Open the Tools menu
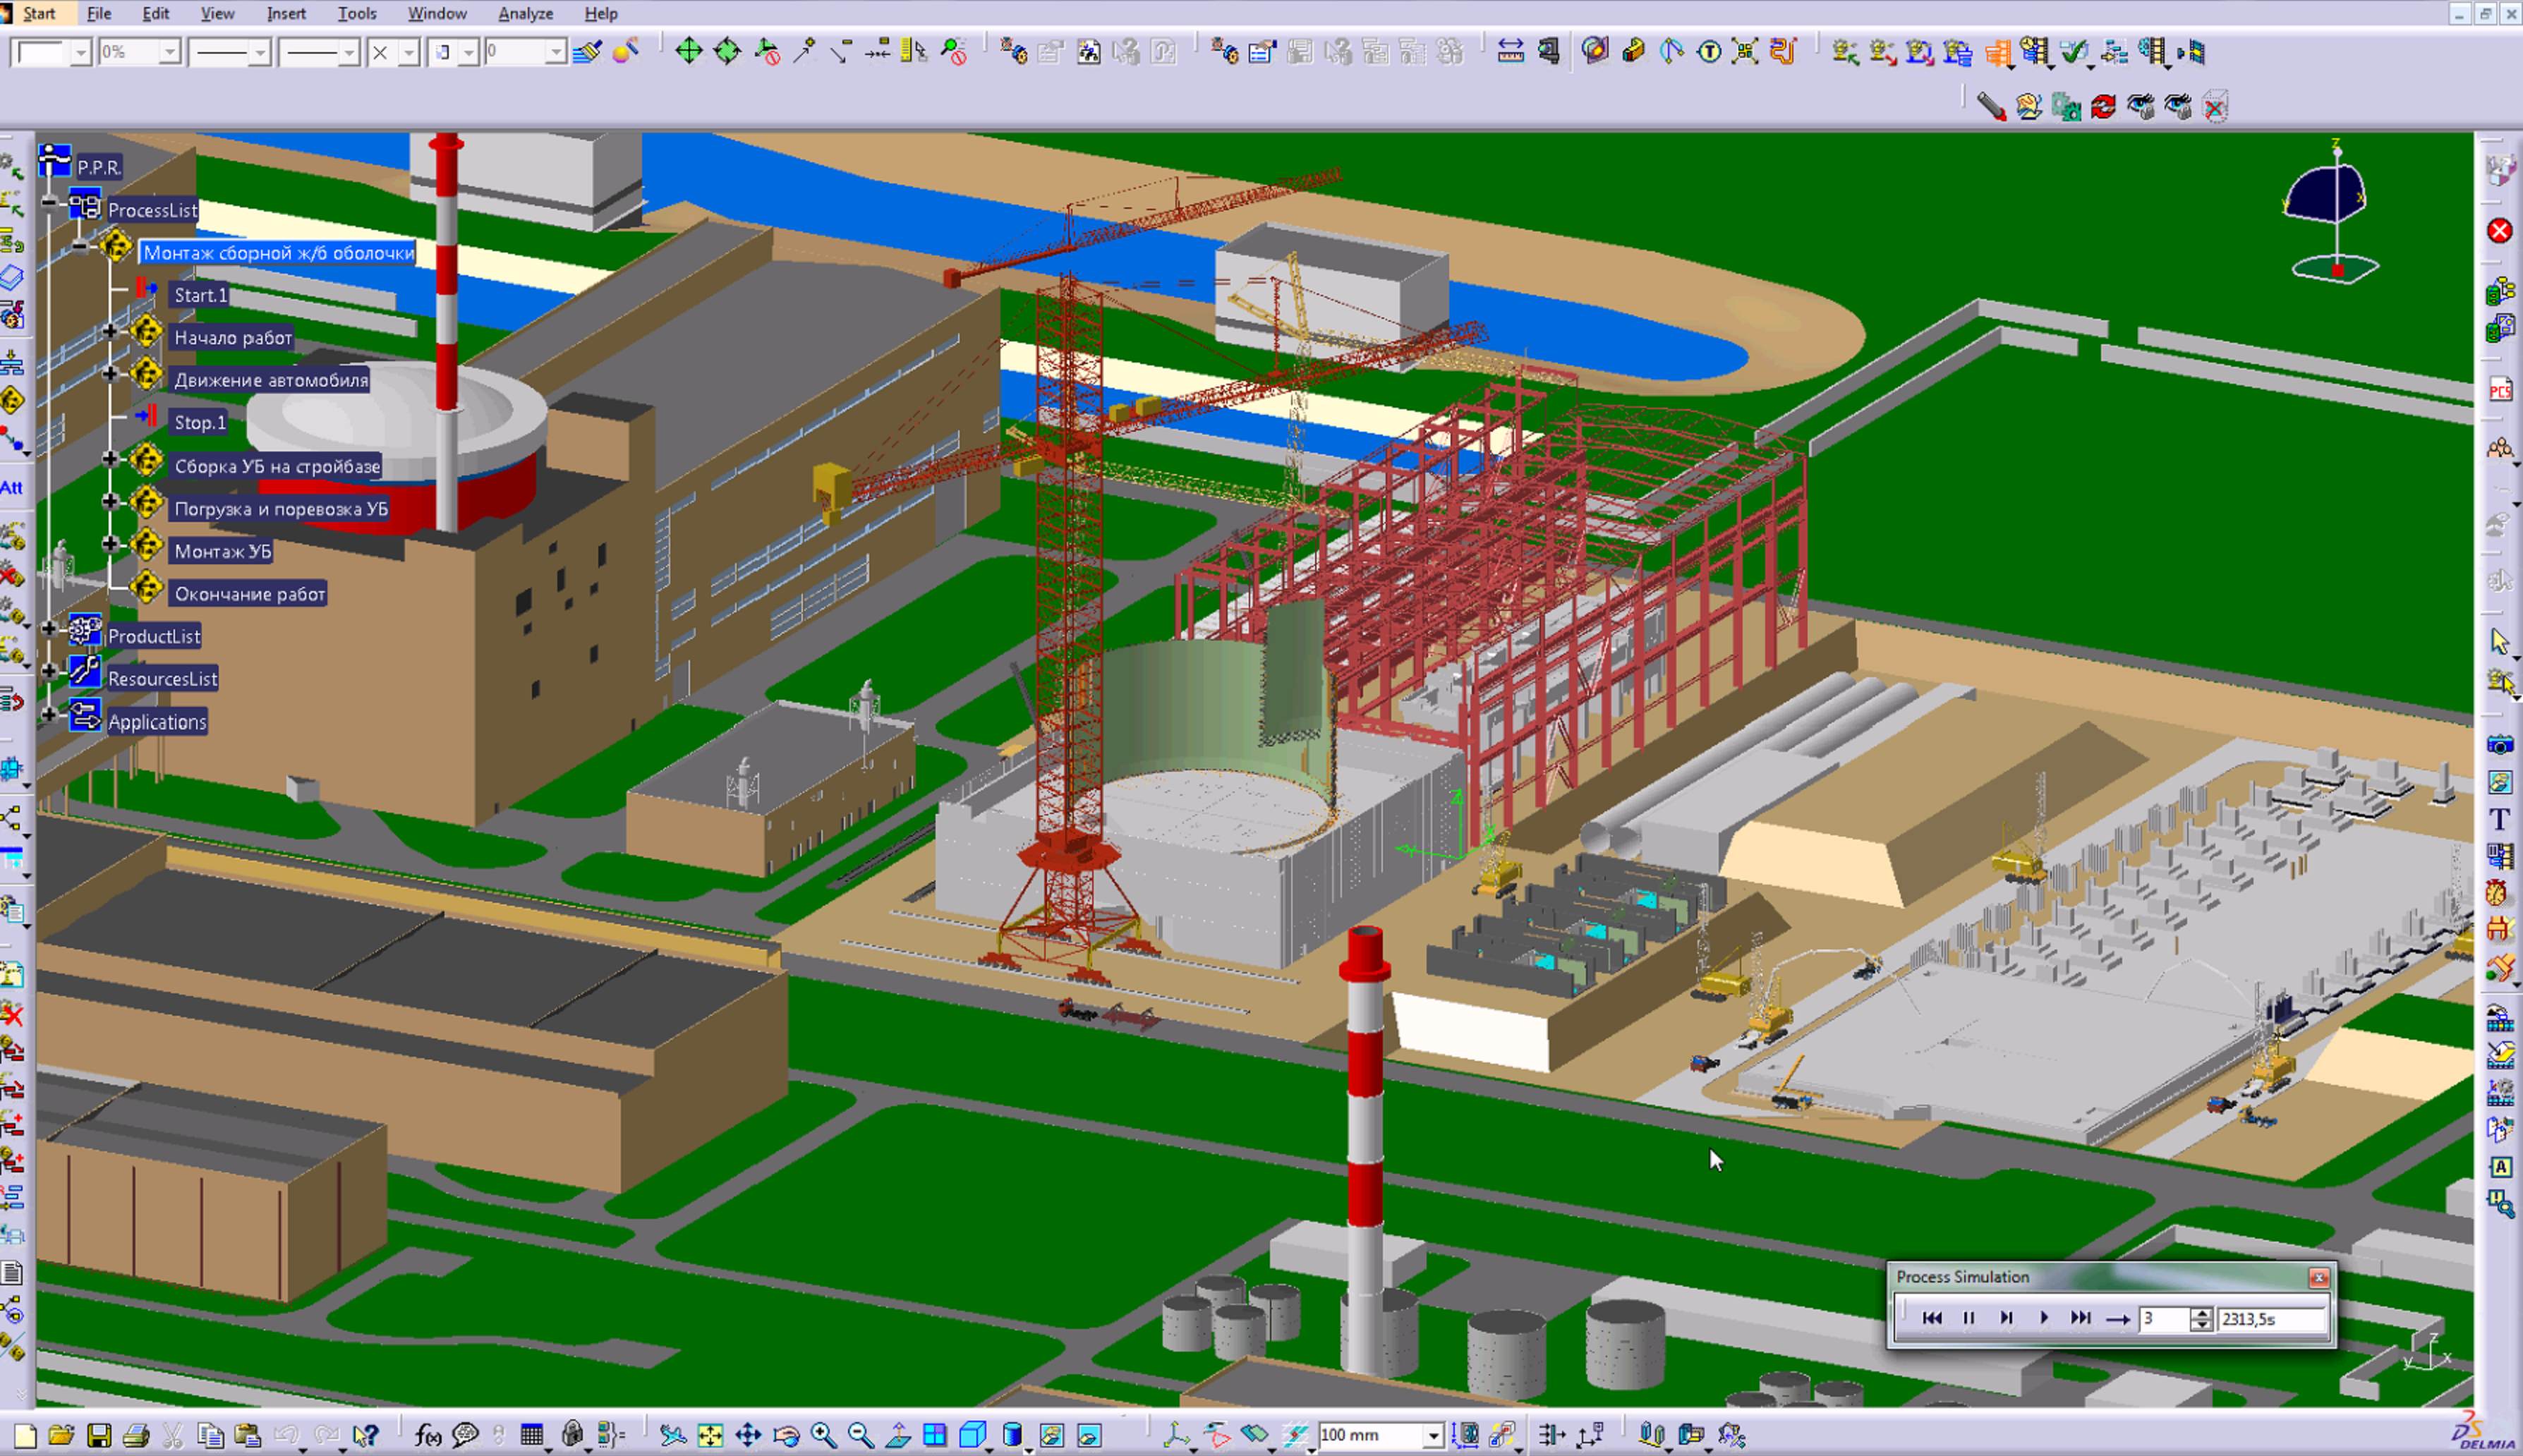Viewport: 2523px width, 1456px height. [356, 14]
